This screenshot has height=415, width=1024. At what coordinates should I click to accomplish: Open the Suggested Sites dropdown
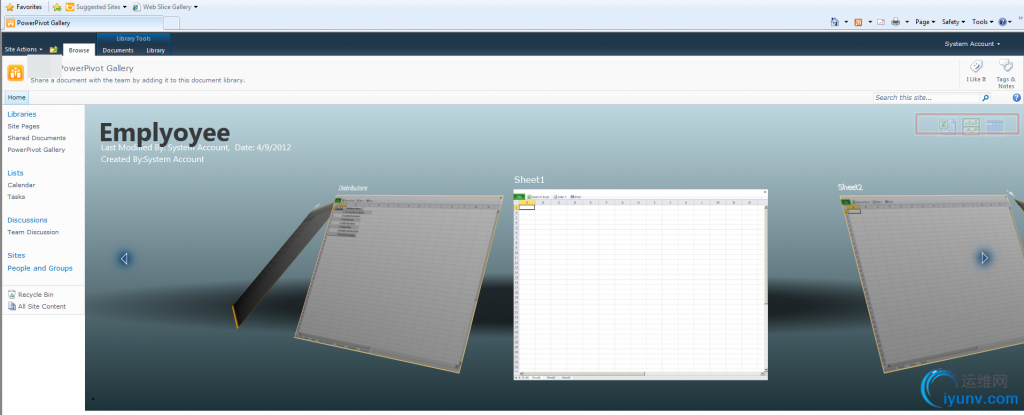[x=97, y=7]
